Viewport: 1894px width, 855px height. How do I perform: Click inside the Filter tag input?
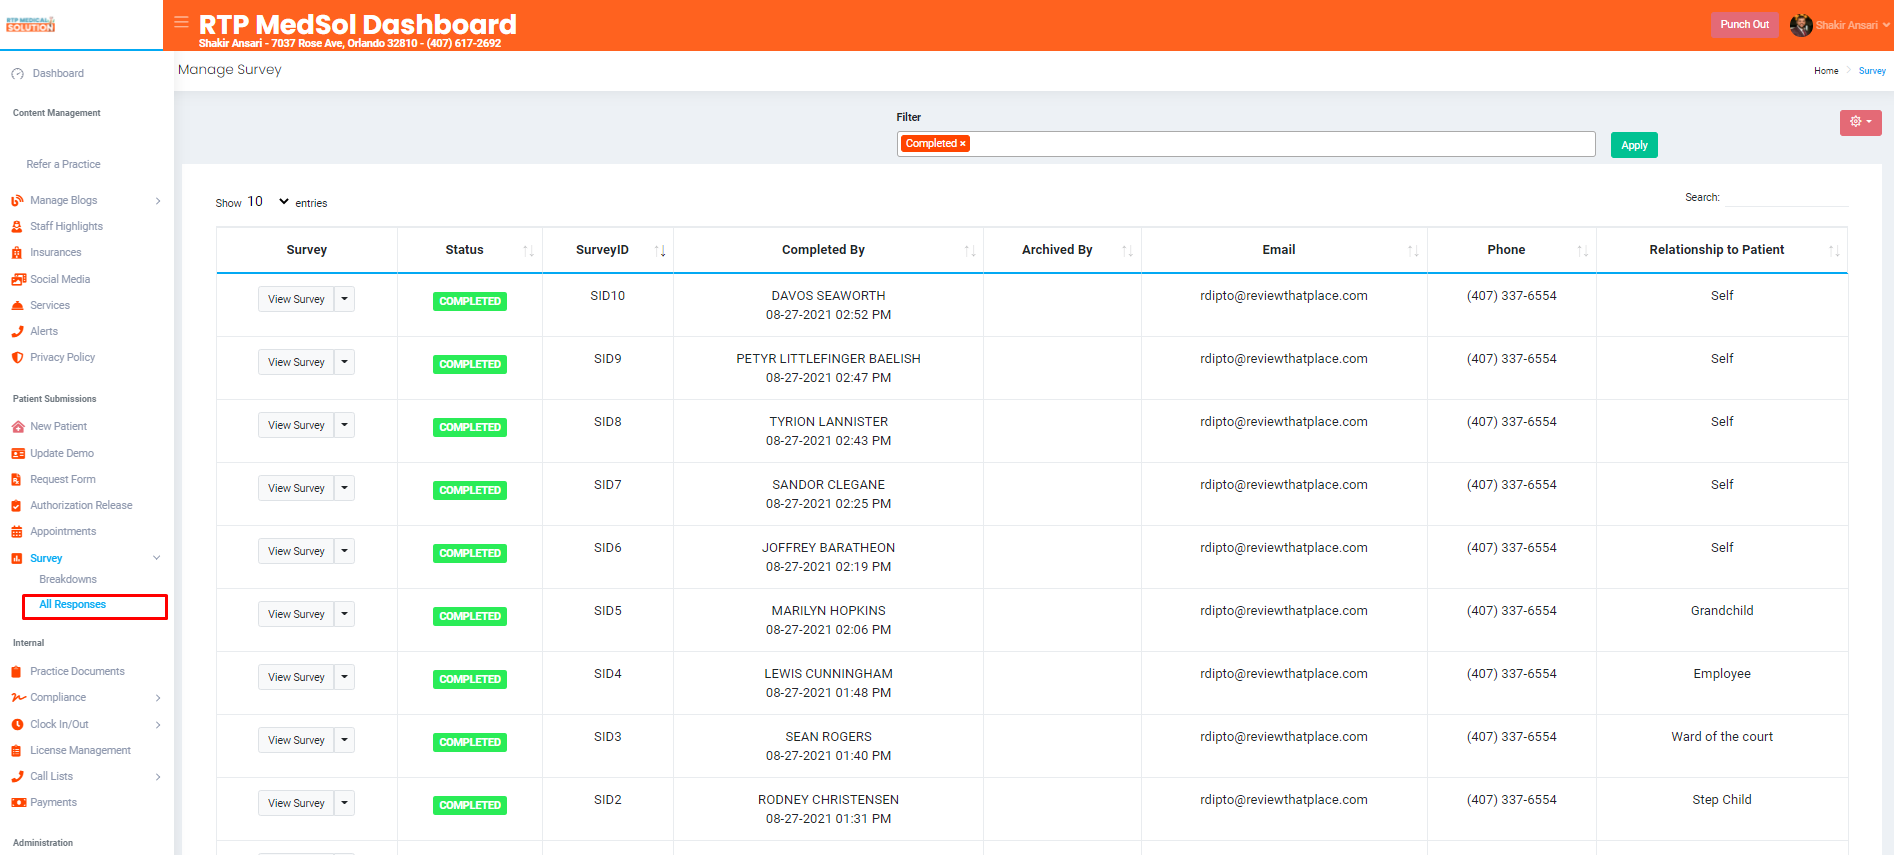(x=1245, y=144)
